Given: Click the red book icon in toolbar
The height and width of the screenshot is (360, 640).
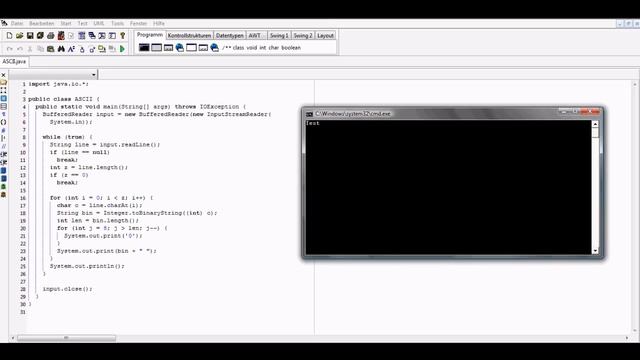Looking at the screenshot, I should point(61,36).
